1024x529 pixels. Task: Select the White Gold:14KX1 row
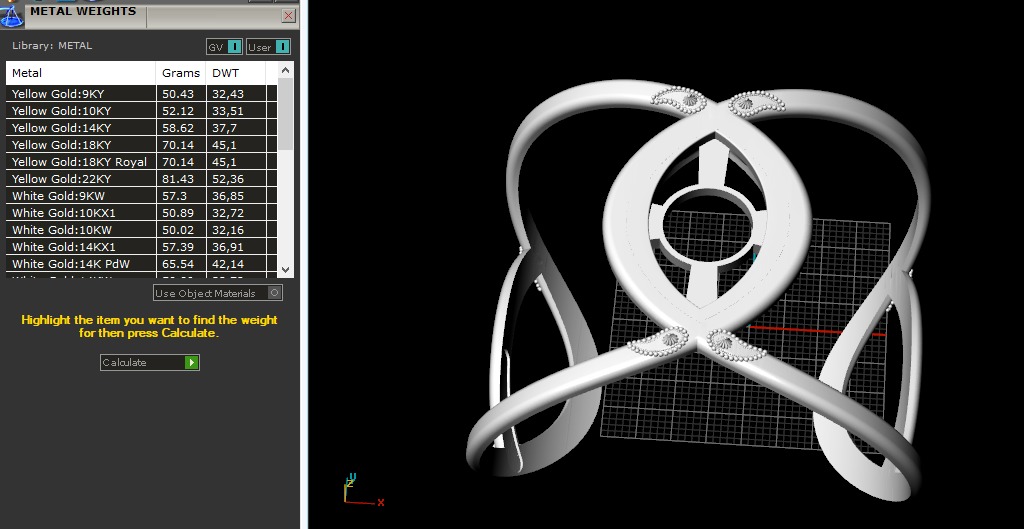click(142, 247)
